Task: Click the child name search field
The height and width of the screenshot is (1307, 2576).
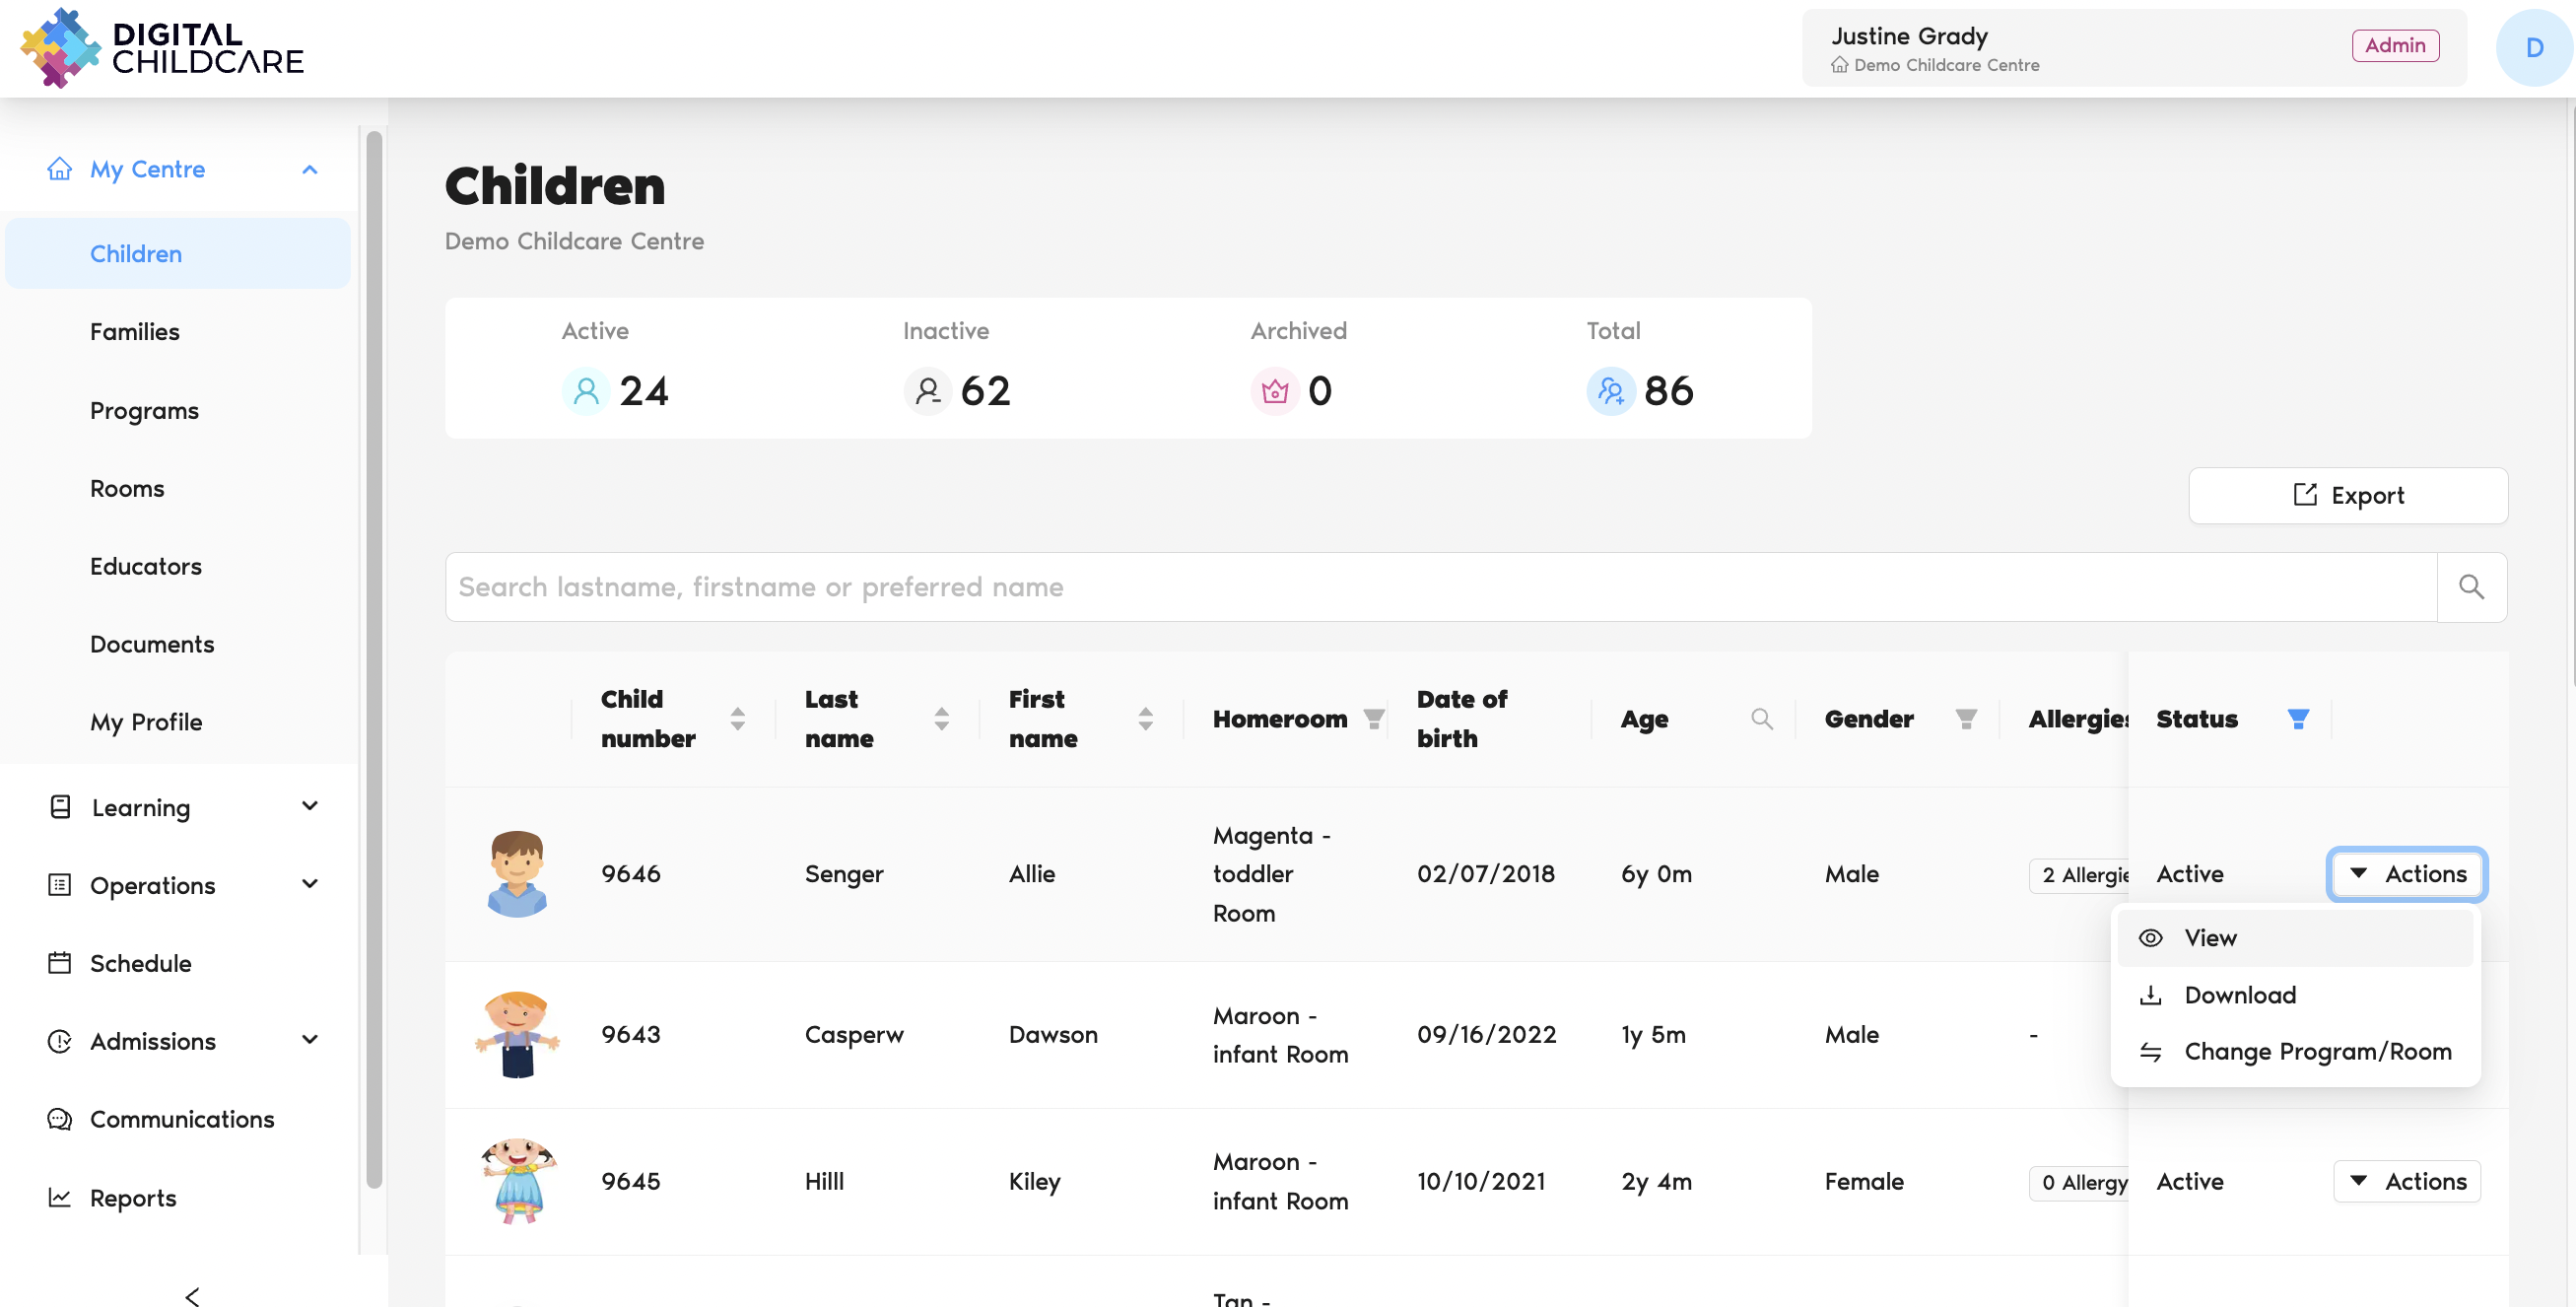Action: point(1440,587)
